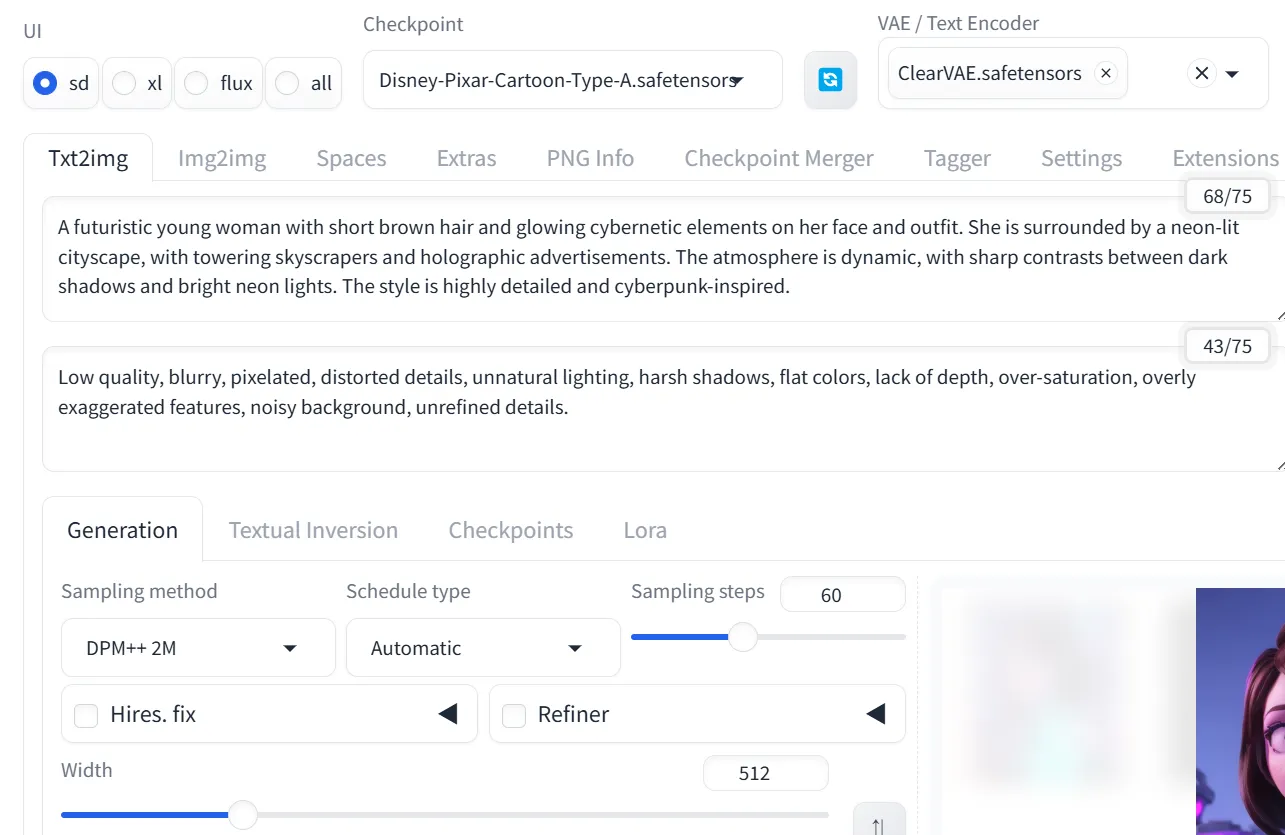Remove ClearVAE.safetensors using its x icon
The image size is (1285, 835).
coord(1105,74)
